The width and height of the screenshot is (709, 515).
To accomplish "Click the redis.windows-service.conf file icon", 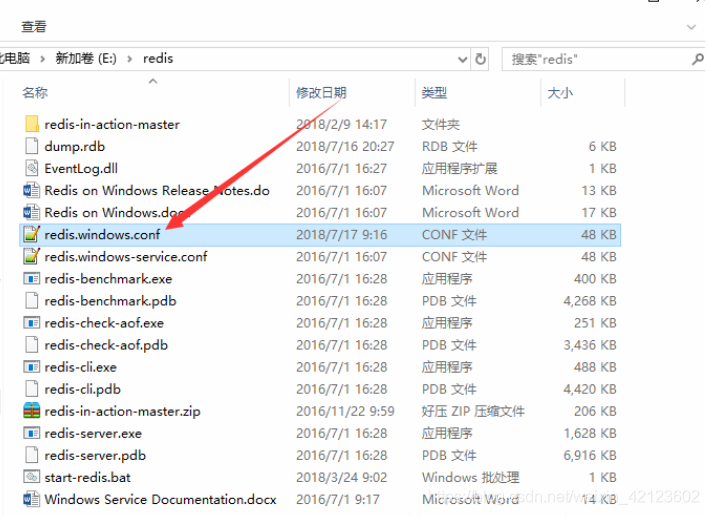I will click(32, 256).
